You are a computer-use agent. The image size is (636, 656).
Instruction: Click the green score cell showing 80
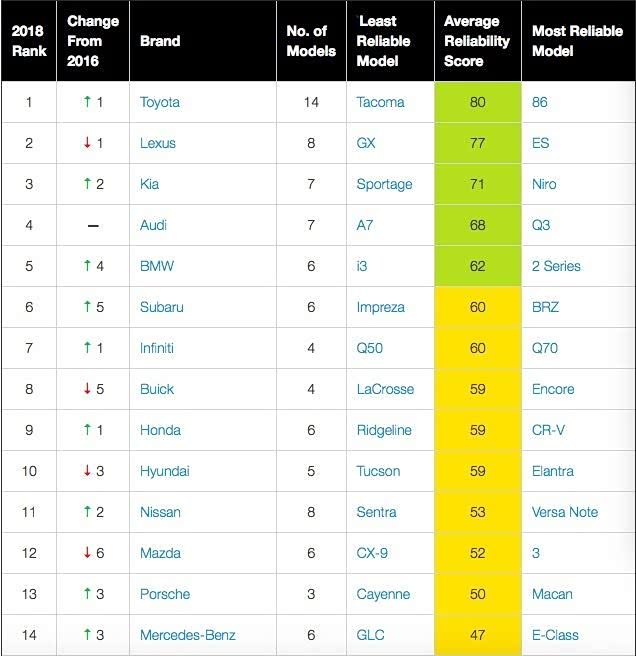(477, 102)
